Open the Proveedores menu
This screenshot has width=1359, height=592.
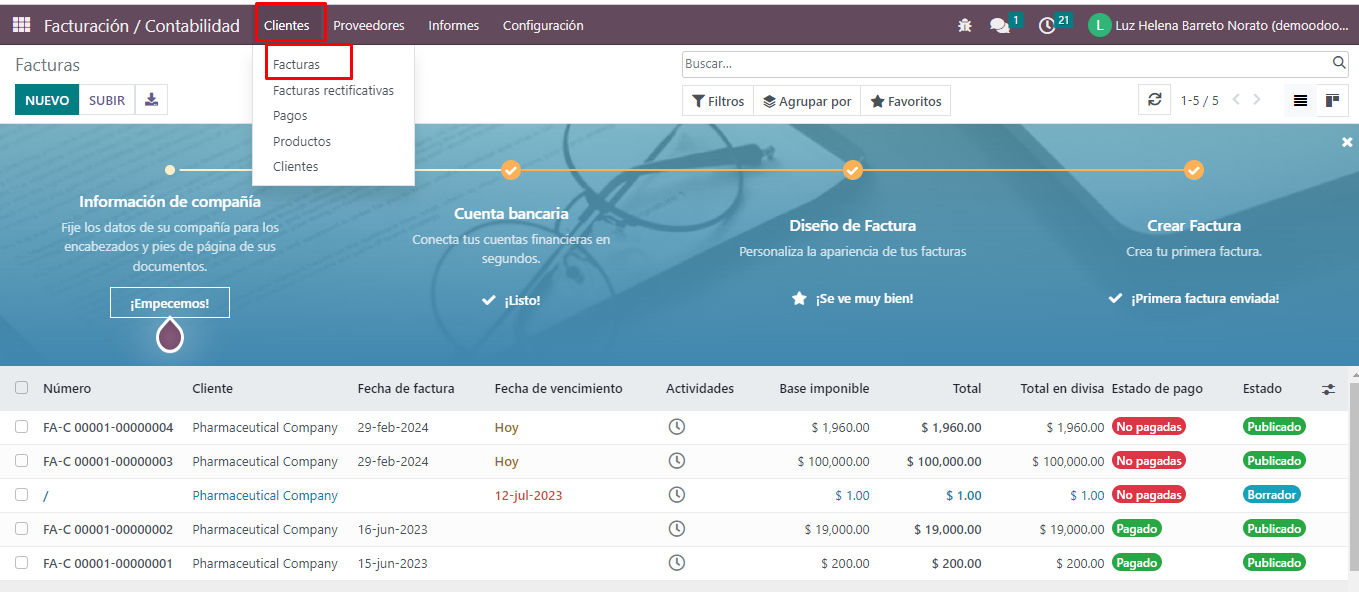[x=368, y=25]
